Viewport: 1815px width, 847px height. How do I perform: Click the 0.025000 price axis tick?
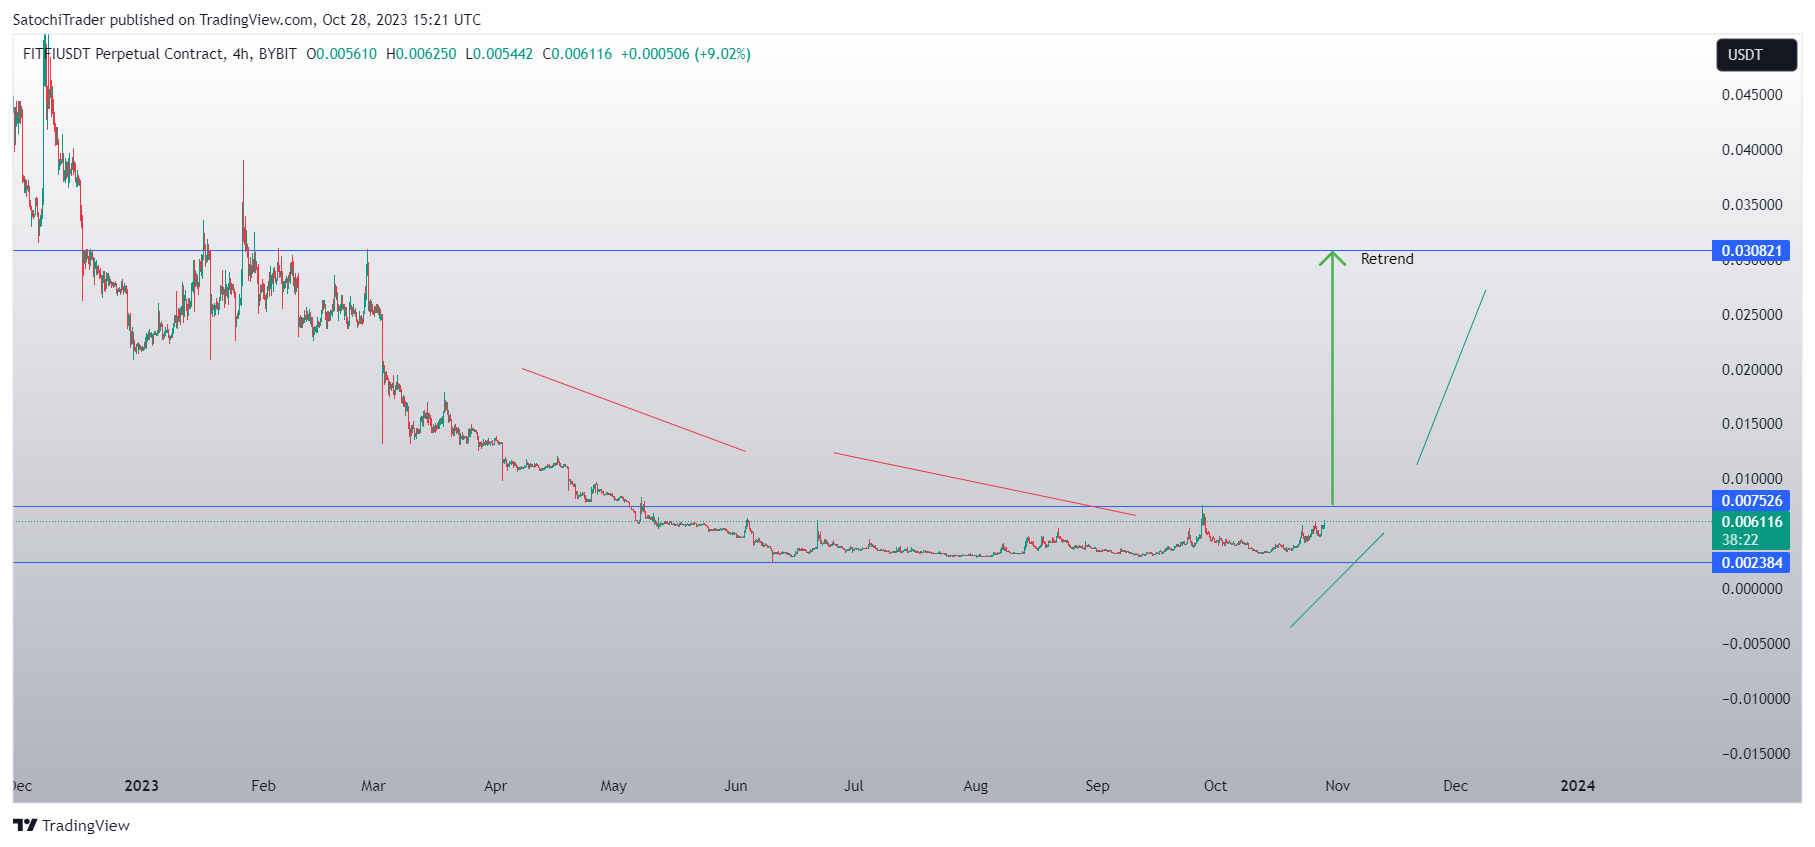[1752, 315]
